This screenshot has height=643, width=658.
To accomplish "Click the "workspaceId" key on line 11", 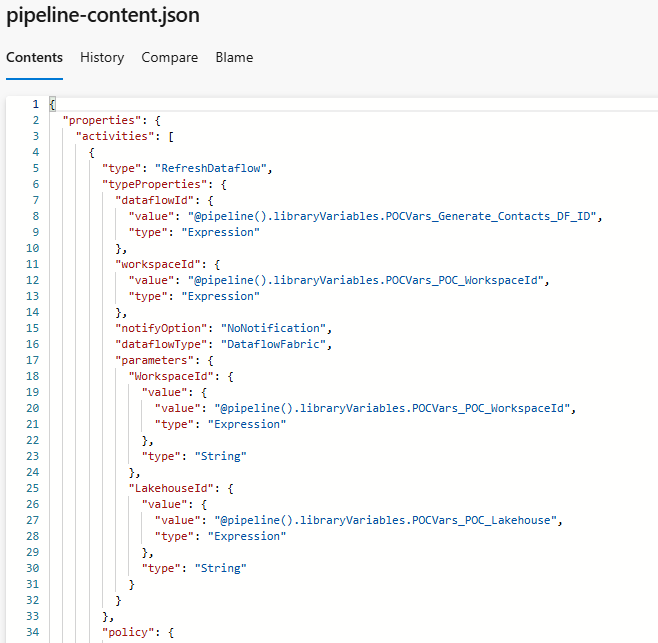I will pos(158,264).
